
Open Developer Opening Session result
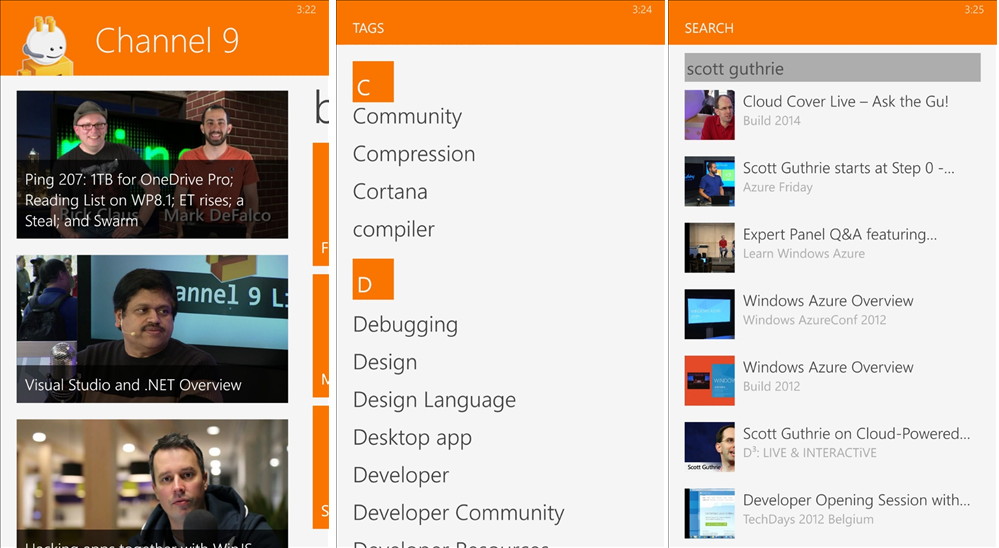(x=832, y=513)
